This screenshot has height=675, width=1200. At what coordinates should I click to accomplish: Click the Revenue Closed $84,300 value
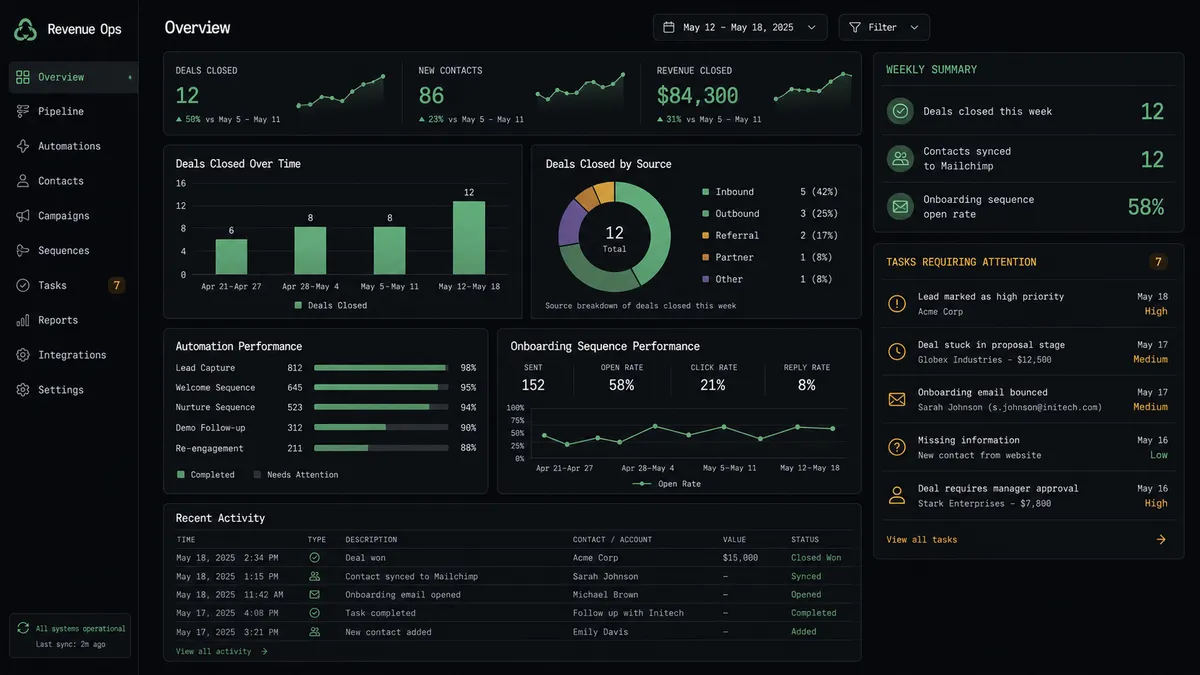[x=697, y=96]
